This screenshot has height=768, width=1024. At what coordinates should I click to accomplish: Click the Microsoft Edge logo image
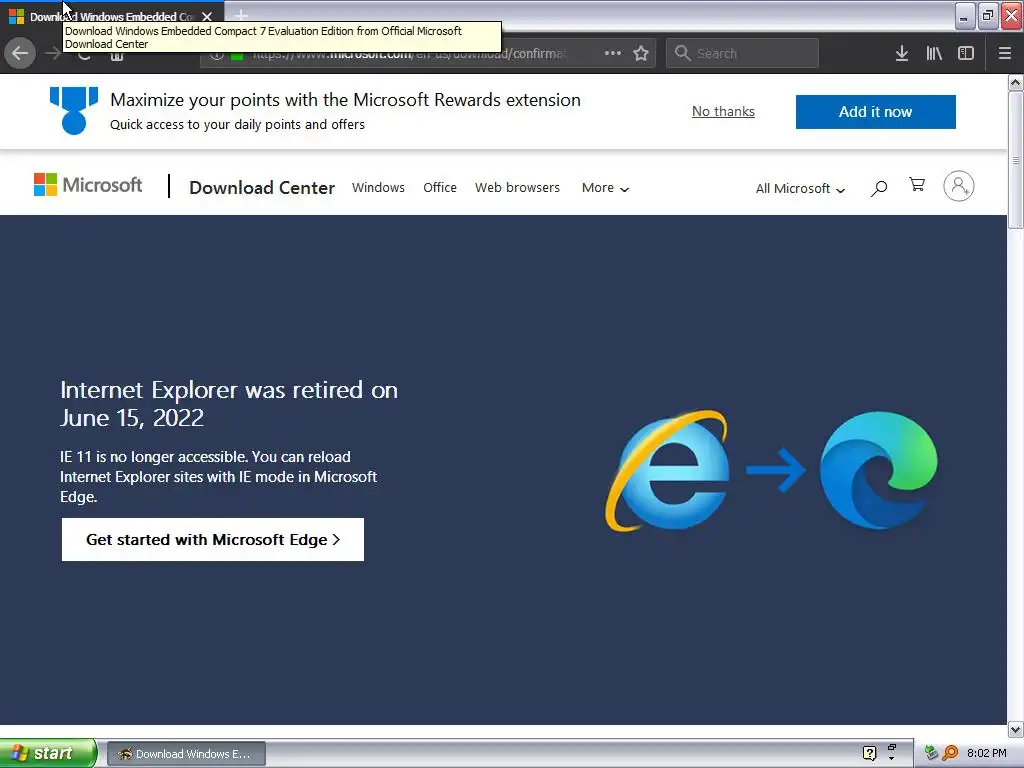878,470
